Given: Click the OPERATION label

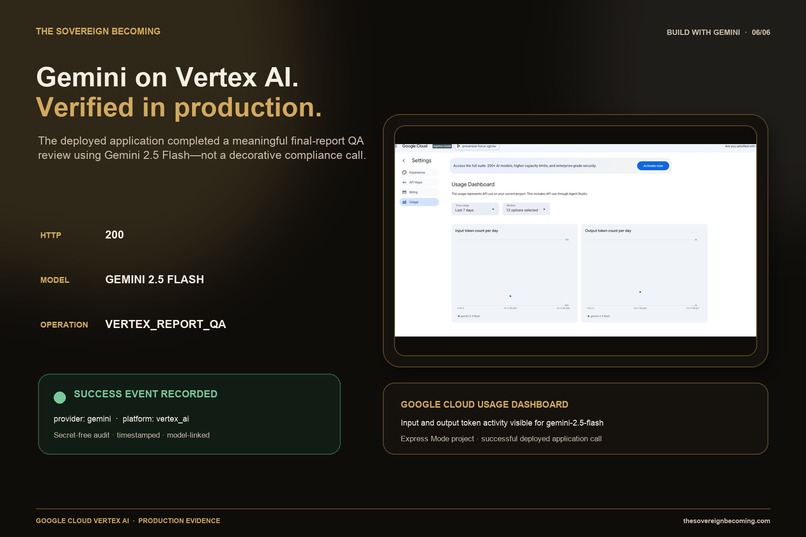Looking at the screenshot, I should (64, 325).
